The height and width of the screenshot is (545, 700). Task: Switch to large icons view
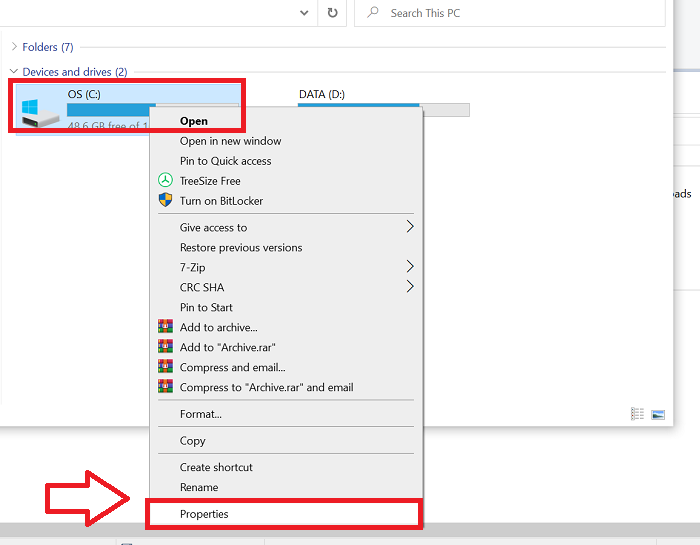coord(658,414)
